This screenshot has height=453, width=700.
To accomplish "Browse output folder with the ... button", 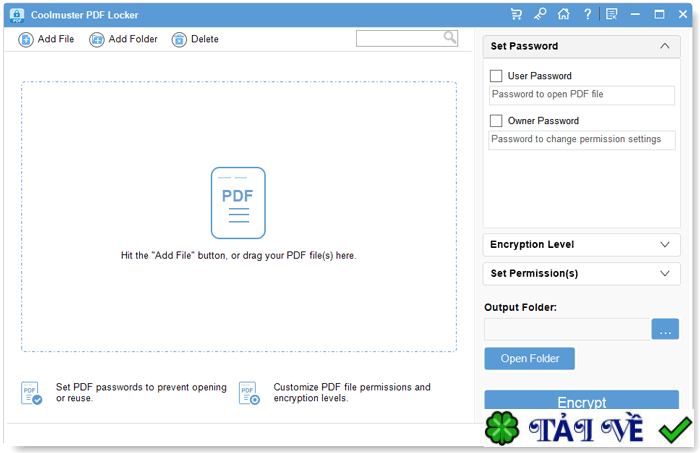I will (x=665, y=329).
